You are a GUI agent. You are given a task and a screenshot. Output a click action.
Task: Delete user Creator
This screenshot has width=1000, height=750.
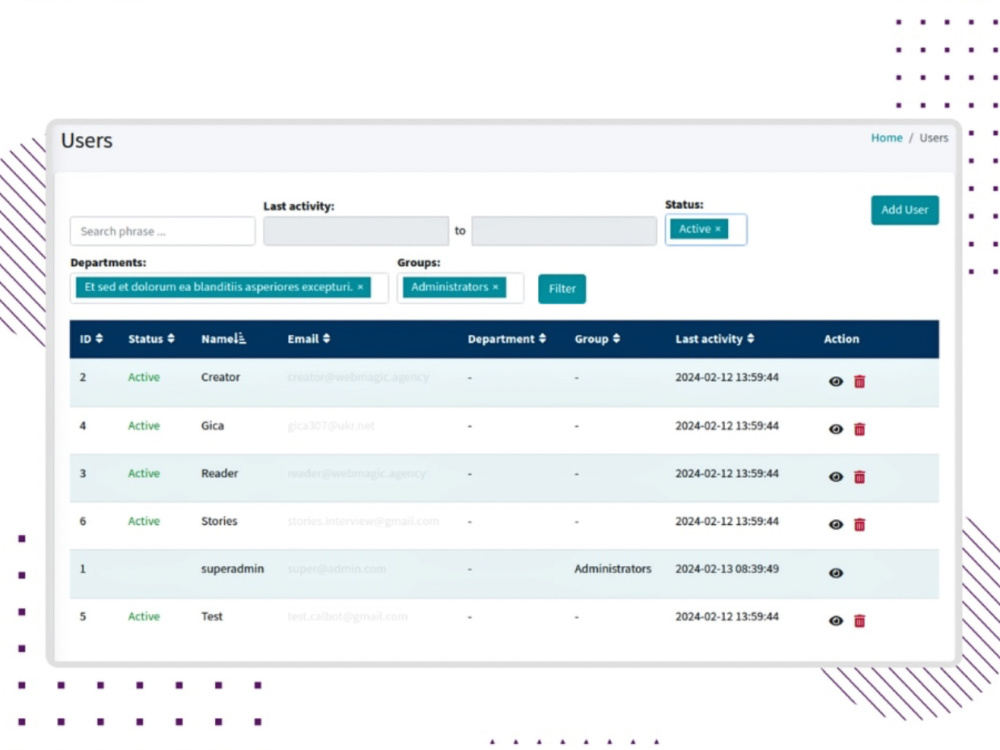pos(859,381)
